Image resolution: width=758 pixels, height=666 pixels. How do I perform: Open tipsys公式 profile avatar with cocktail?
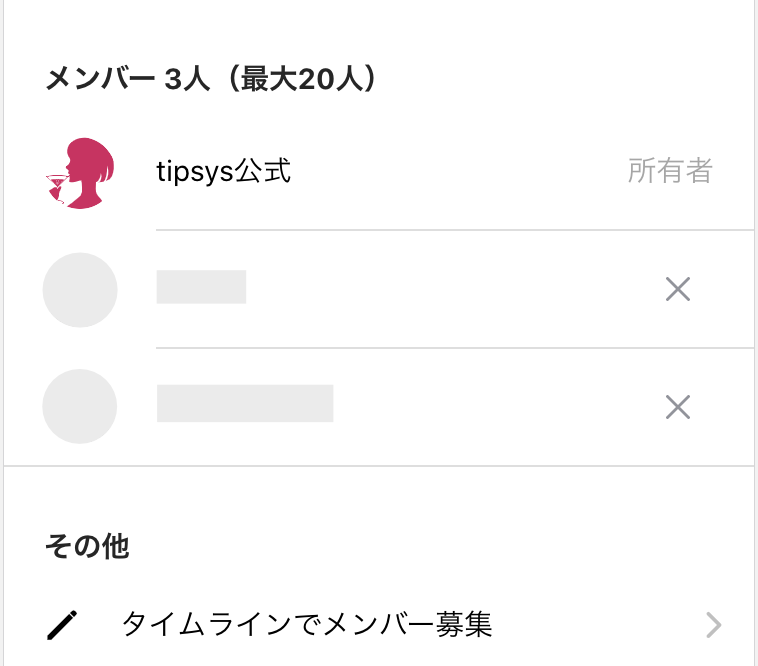point(80,173)
